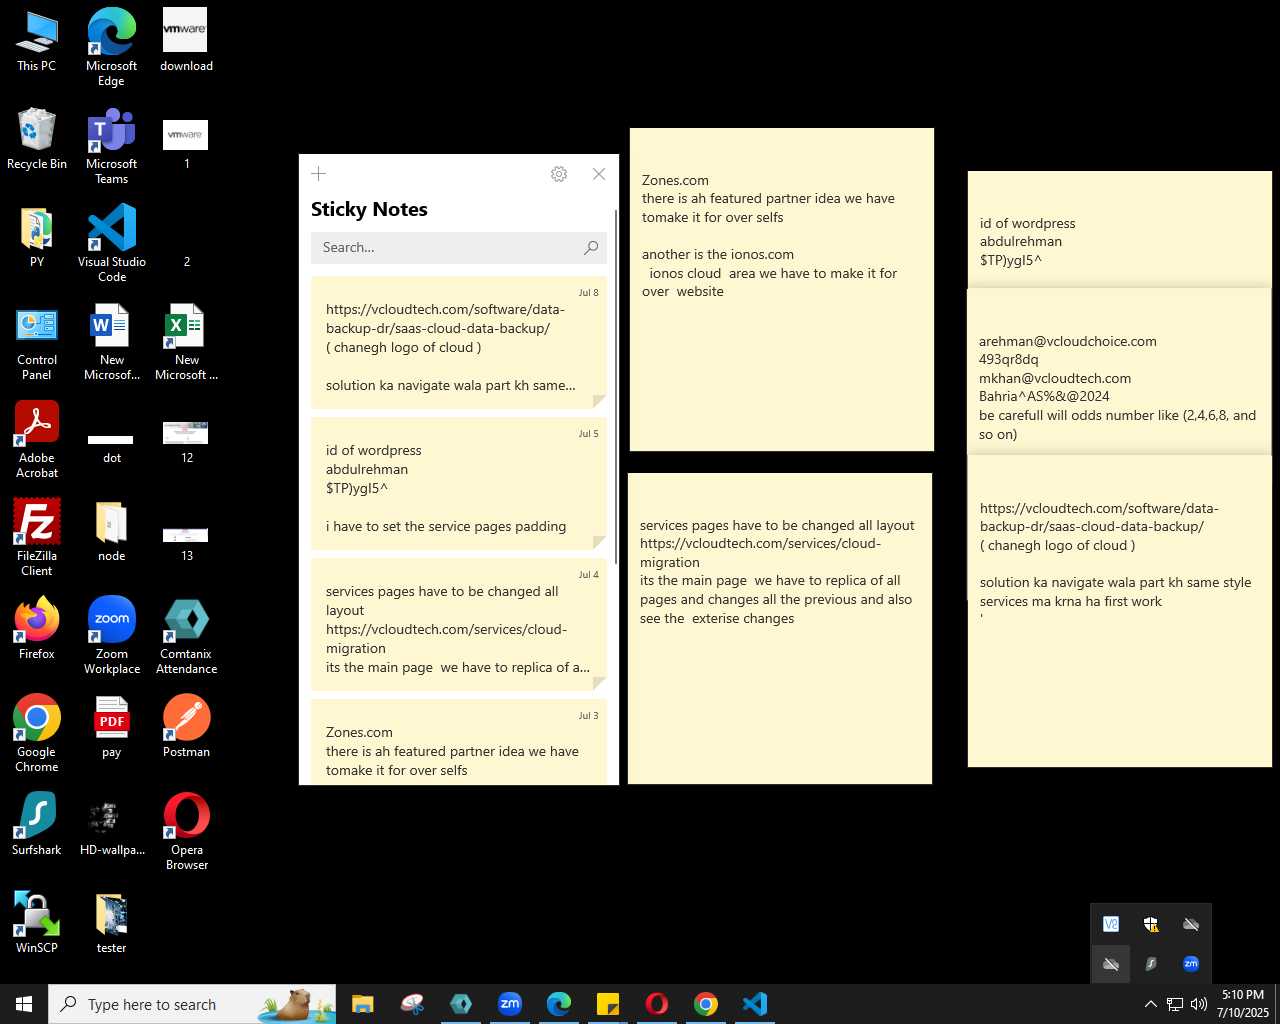Select the WinSCP desktop shortcut
This screenshot has height=1024, width=1280.
pyautogui.click(x=37, y=923)
